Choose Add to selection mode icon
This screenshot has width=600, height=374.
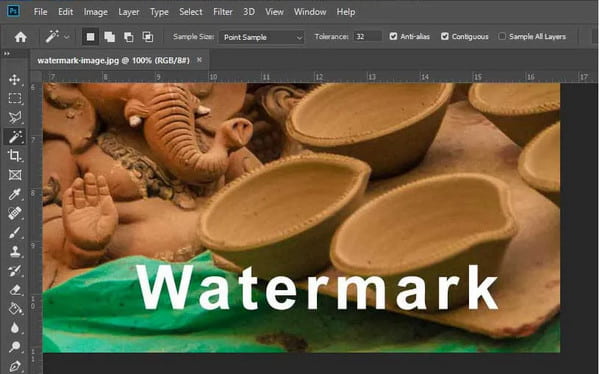pyautogui.click(x=110, y=37)
